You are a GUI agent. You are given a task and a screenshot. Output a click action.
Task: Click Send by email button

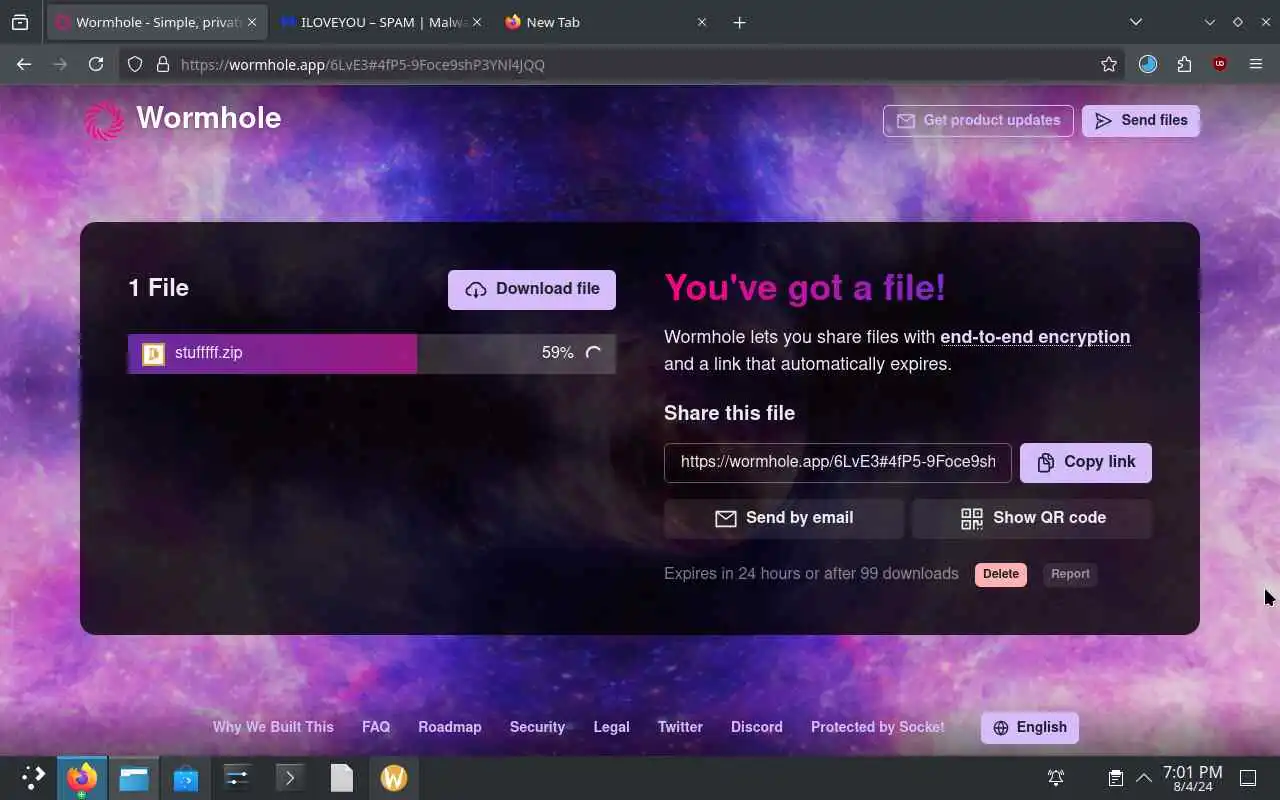[x=784, y=518]
